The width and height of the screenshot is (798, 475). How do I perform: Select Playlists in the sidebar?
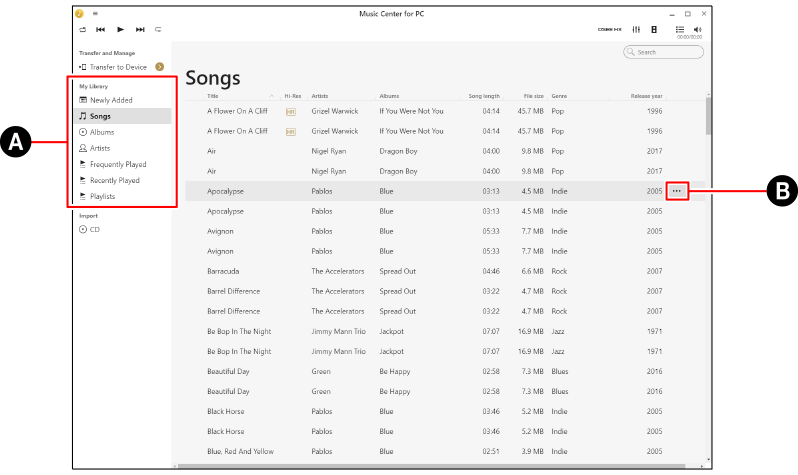102,197
